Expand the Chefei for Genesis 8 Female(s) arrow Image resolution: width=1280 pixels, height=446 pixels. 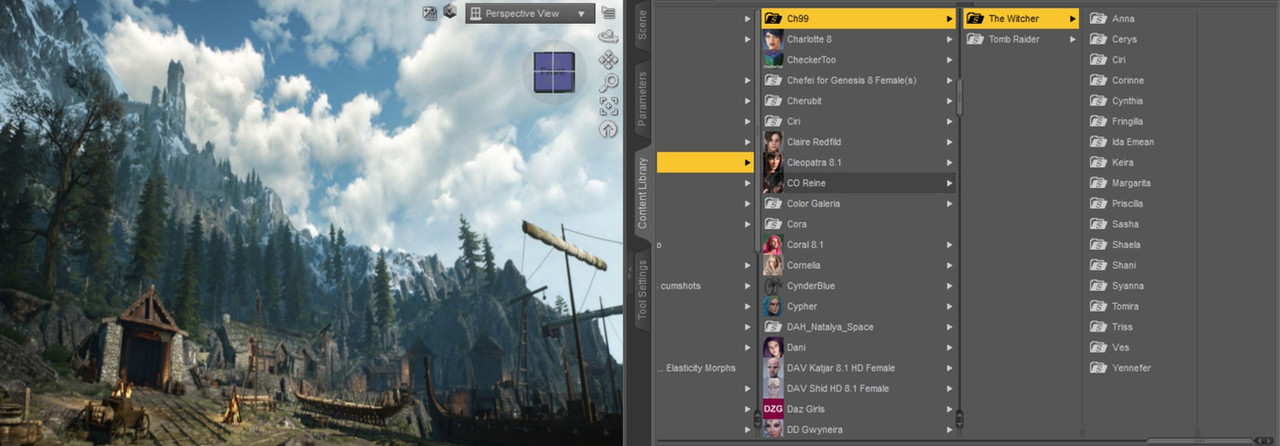(x=949, y=80)
